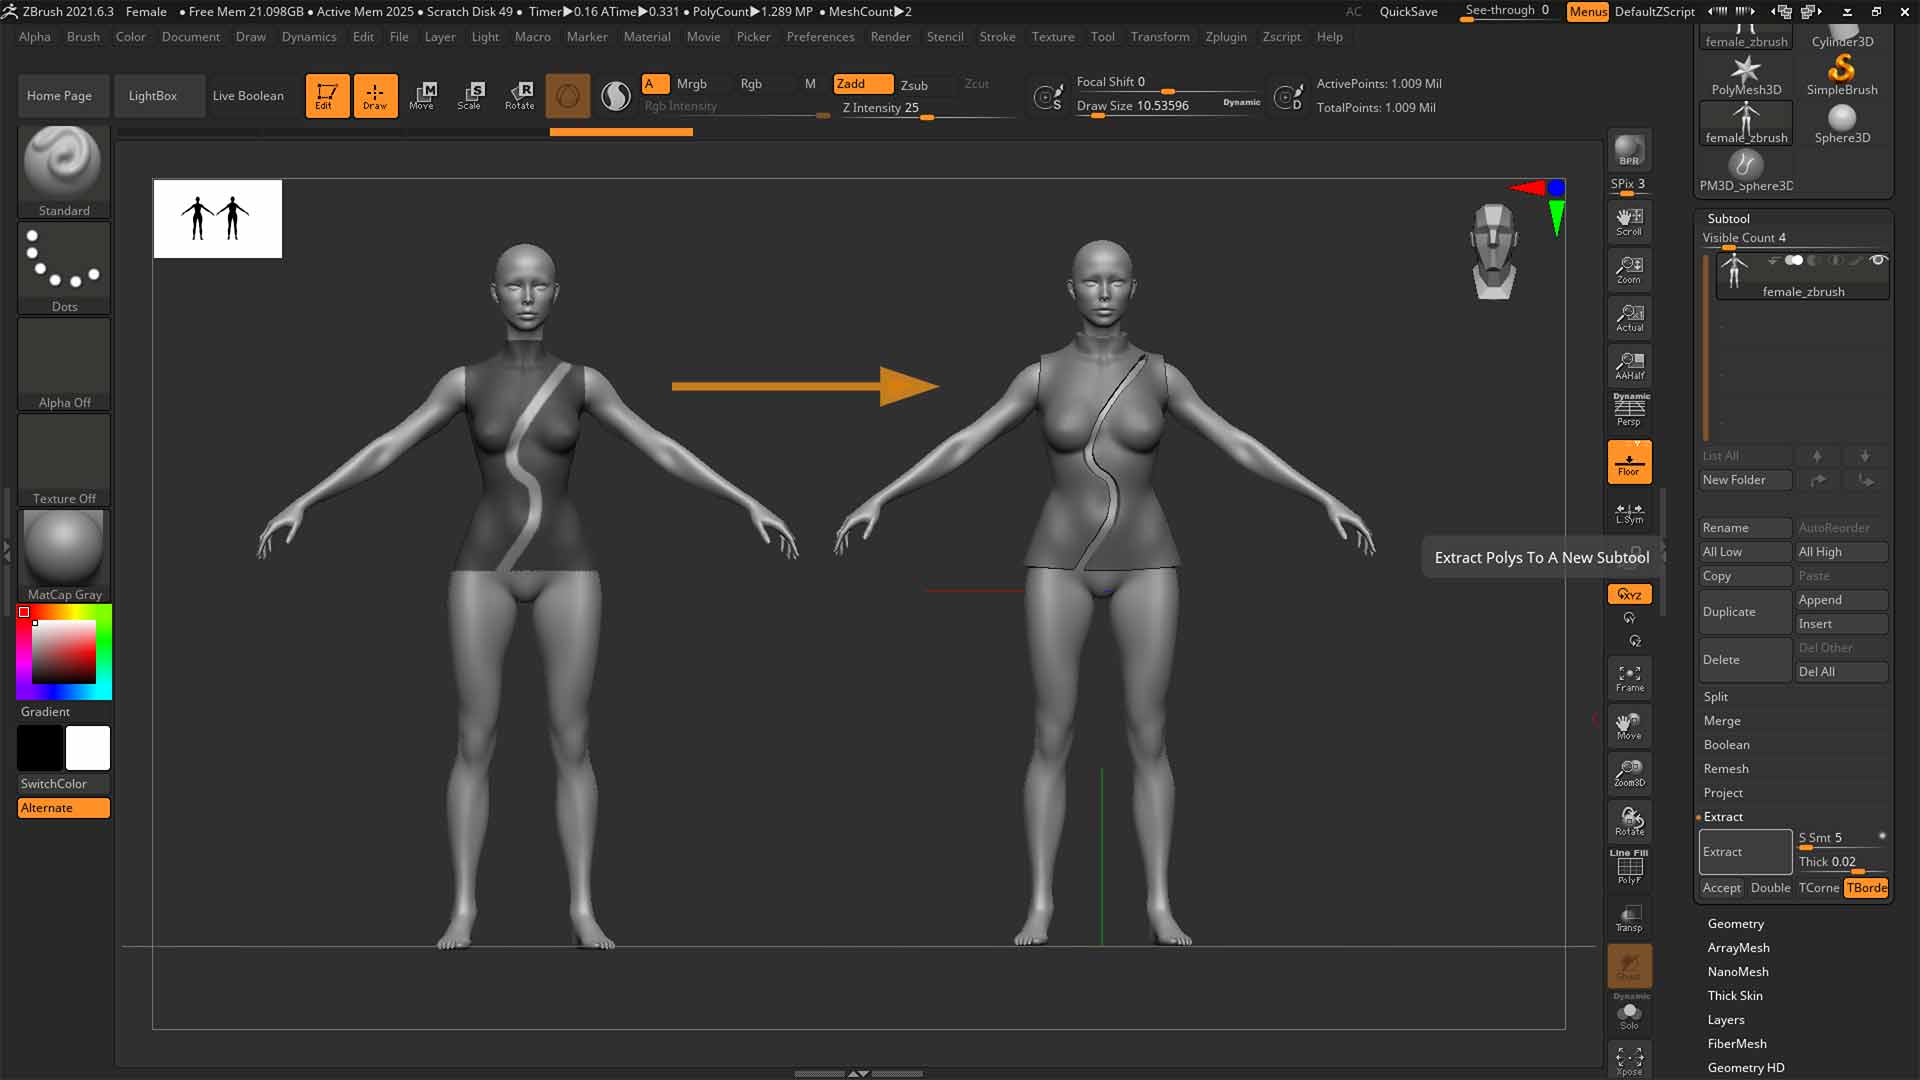
Task: Click the LightBox button
Action: [x=153, y=96]
